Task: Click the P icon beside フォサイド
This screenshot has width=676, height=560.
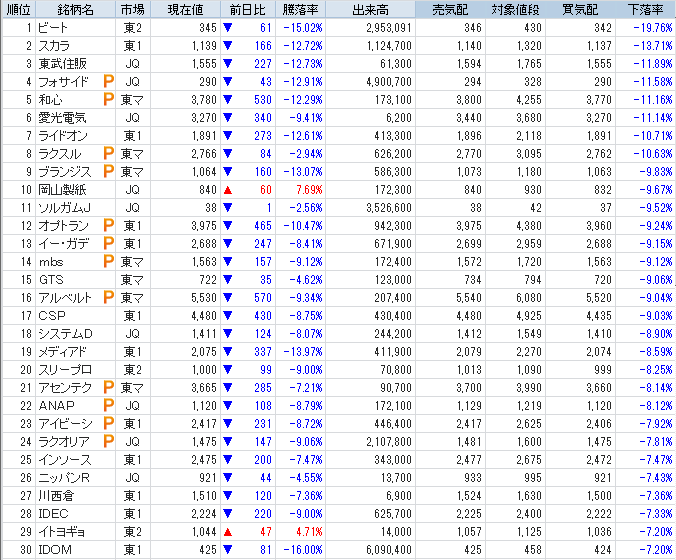Action: [x=109, y=81]
